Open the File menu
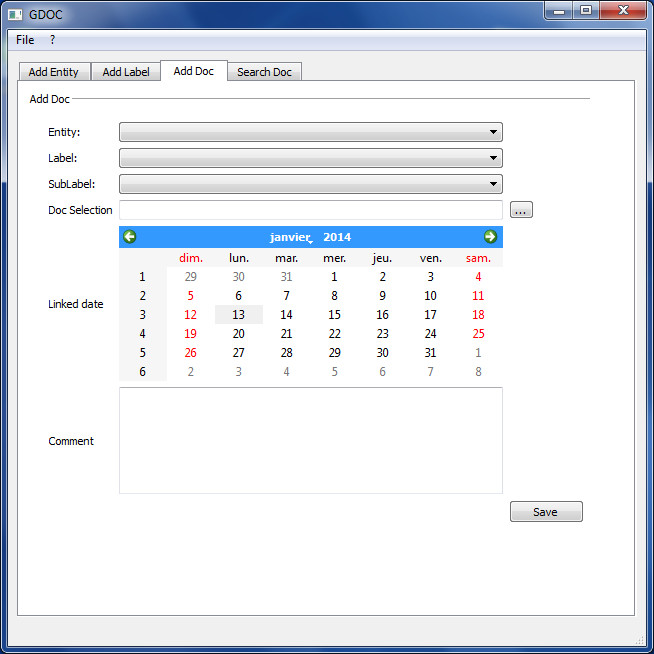654x654 pixels. 25,40
